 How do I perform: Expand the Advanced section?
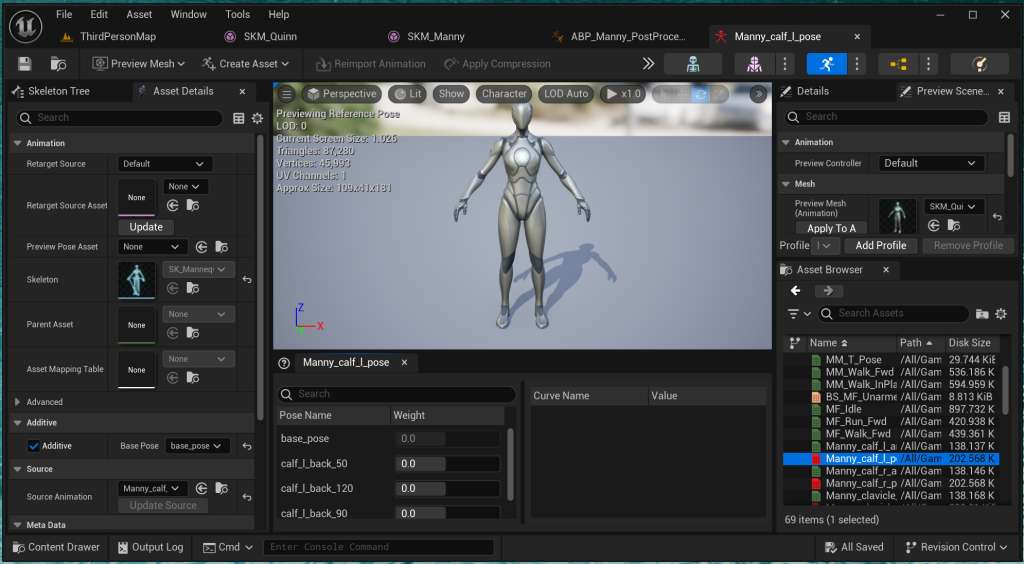18,402
